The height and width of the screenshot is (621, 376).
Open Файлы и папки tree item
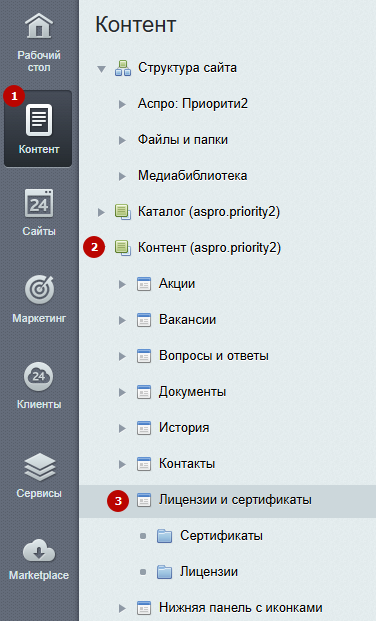pyautogui.click(x=183, y=140)
